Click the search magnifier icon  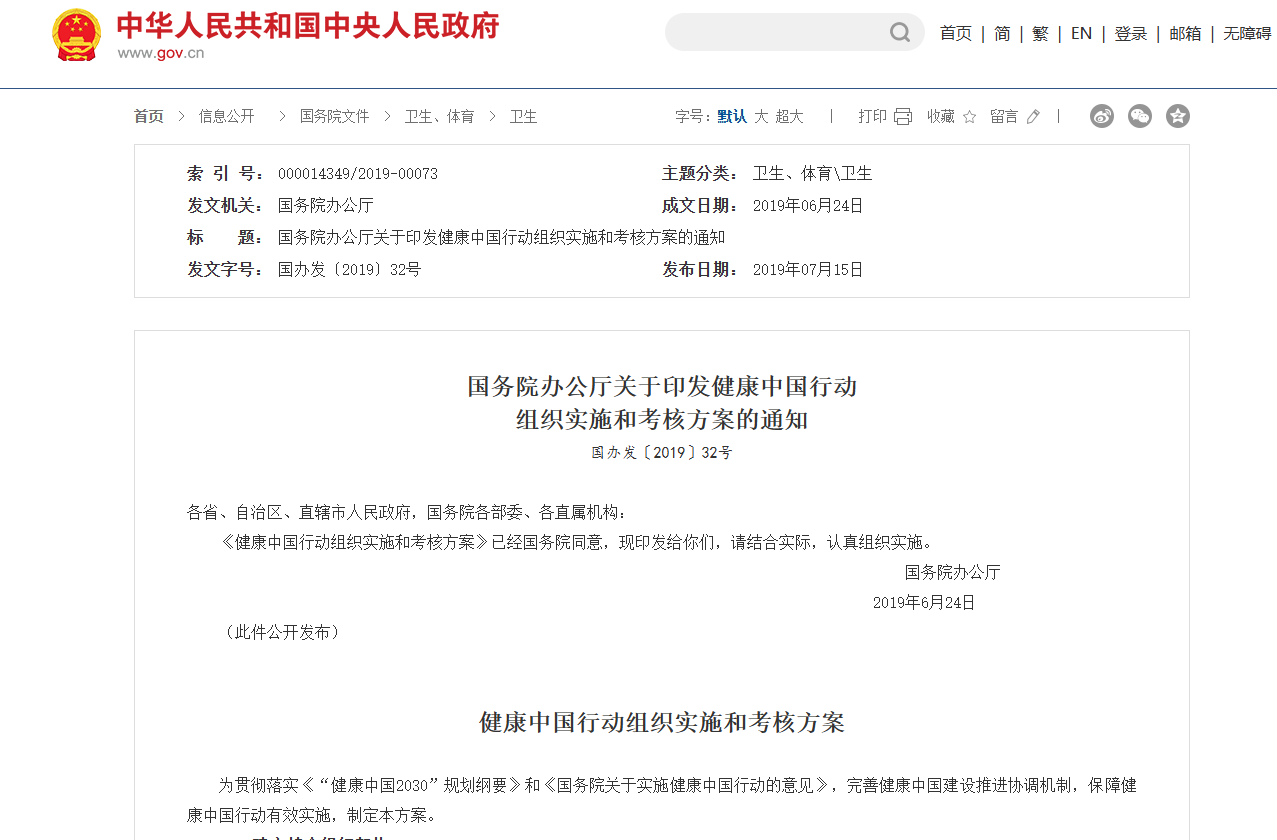tap(900, 33)
